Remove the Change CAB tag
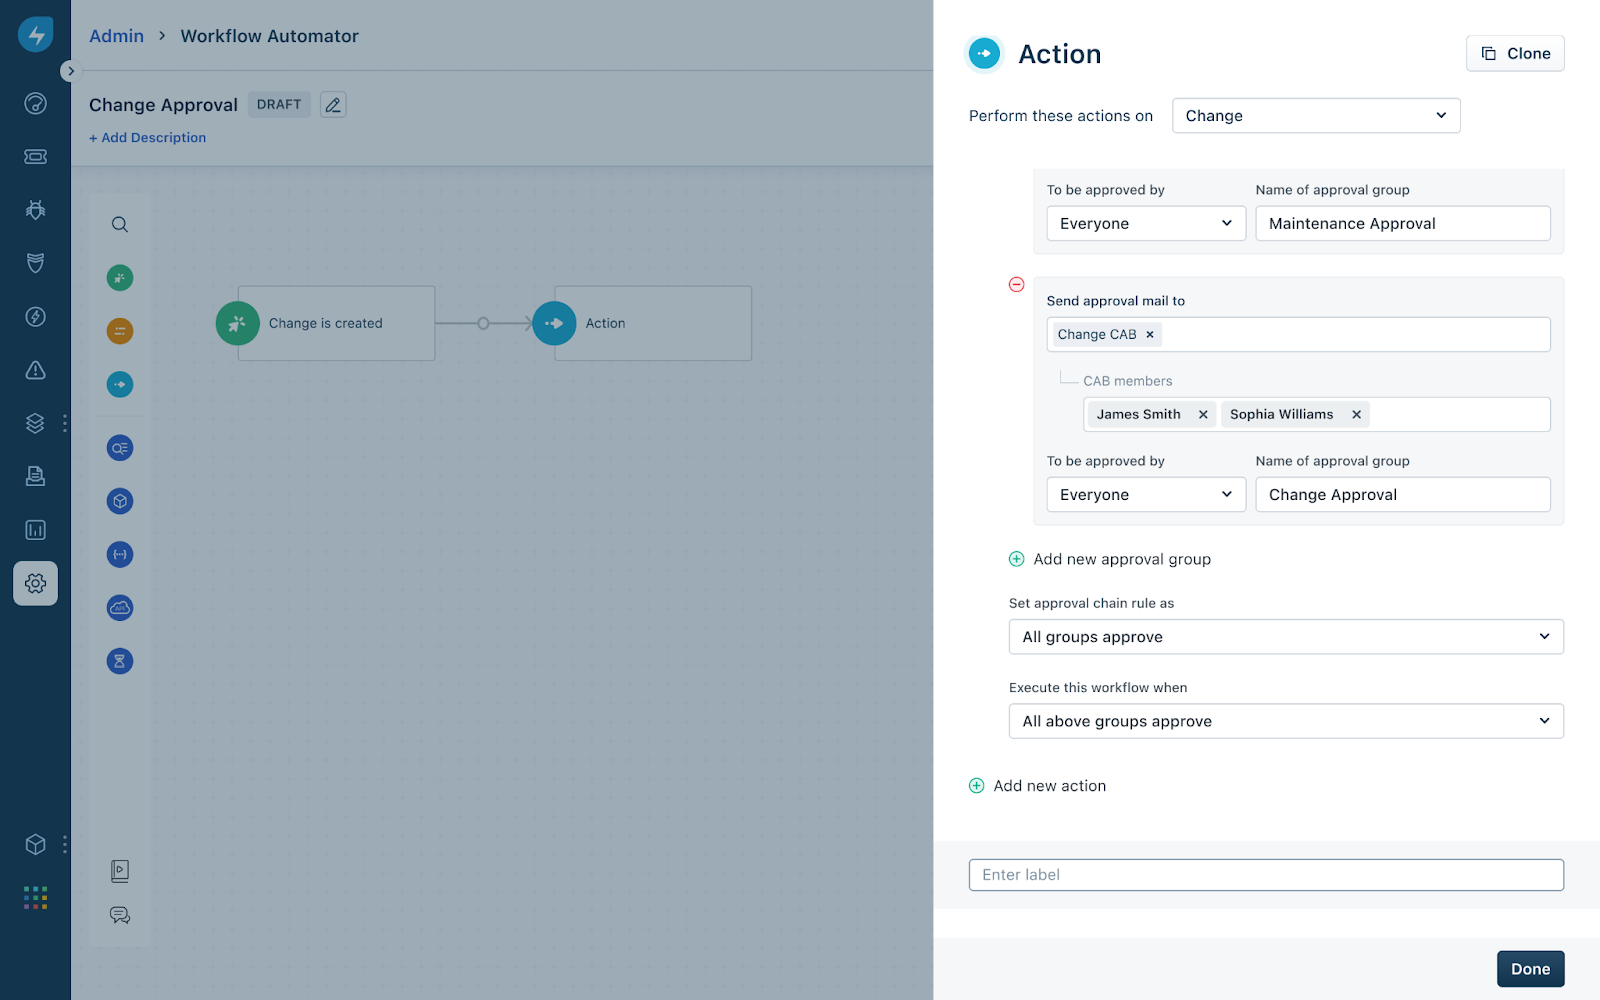 (1150, 335)
